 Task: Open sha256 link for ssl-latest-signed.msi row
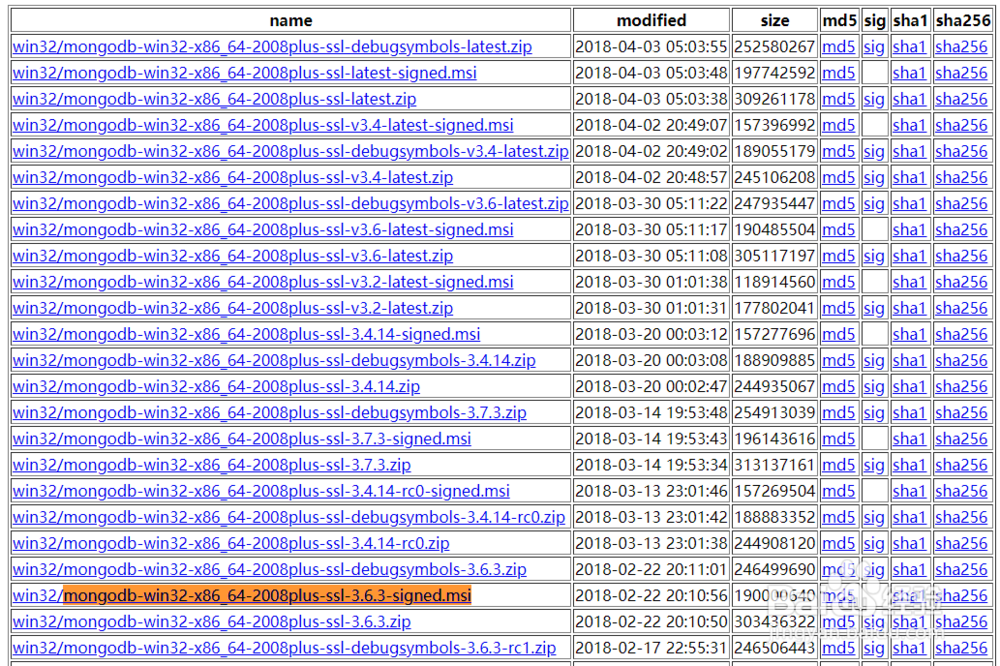coord(961,73)
